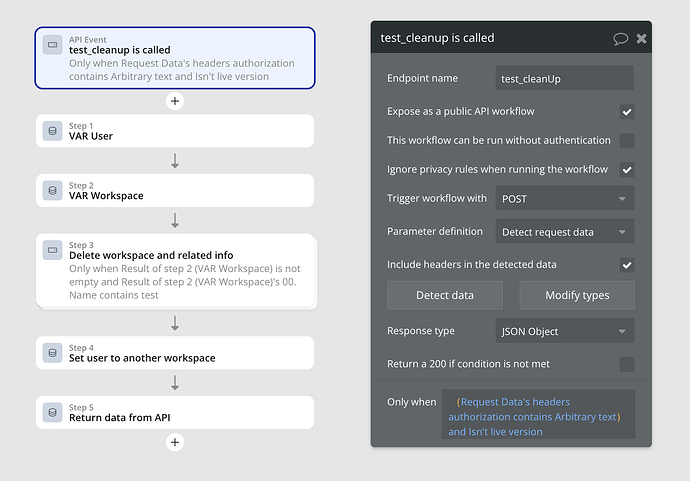
Task: Click the Step 2 VAR Workspace icon
Action: point(53,190)
